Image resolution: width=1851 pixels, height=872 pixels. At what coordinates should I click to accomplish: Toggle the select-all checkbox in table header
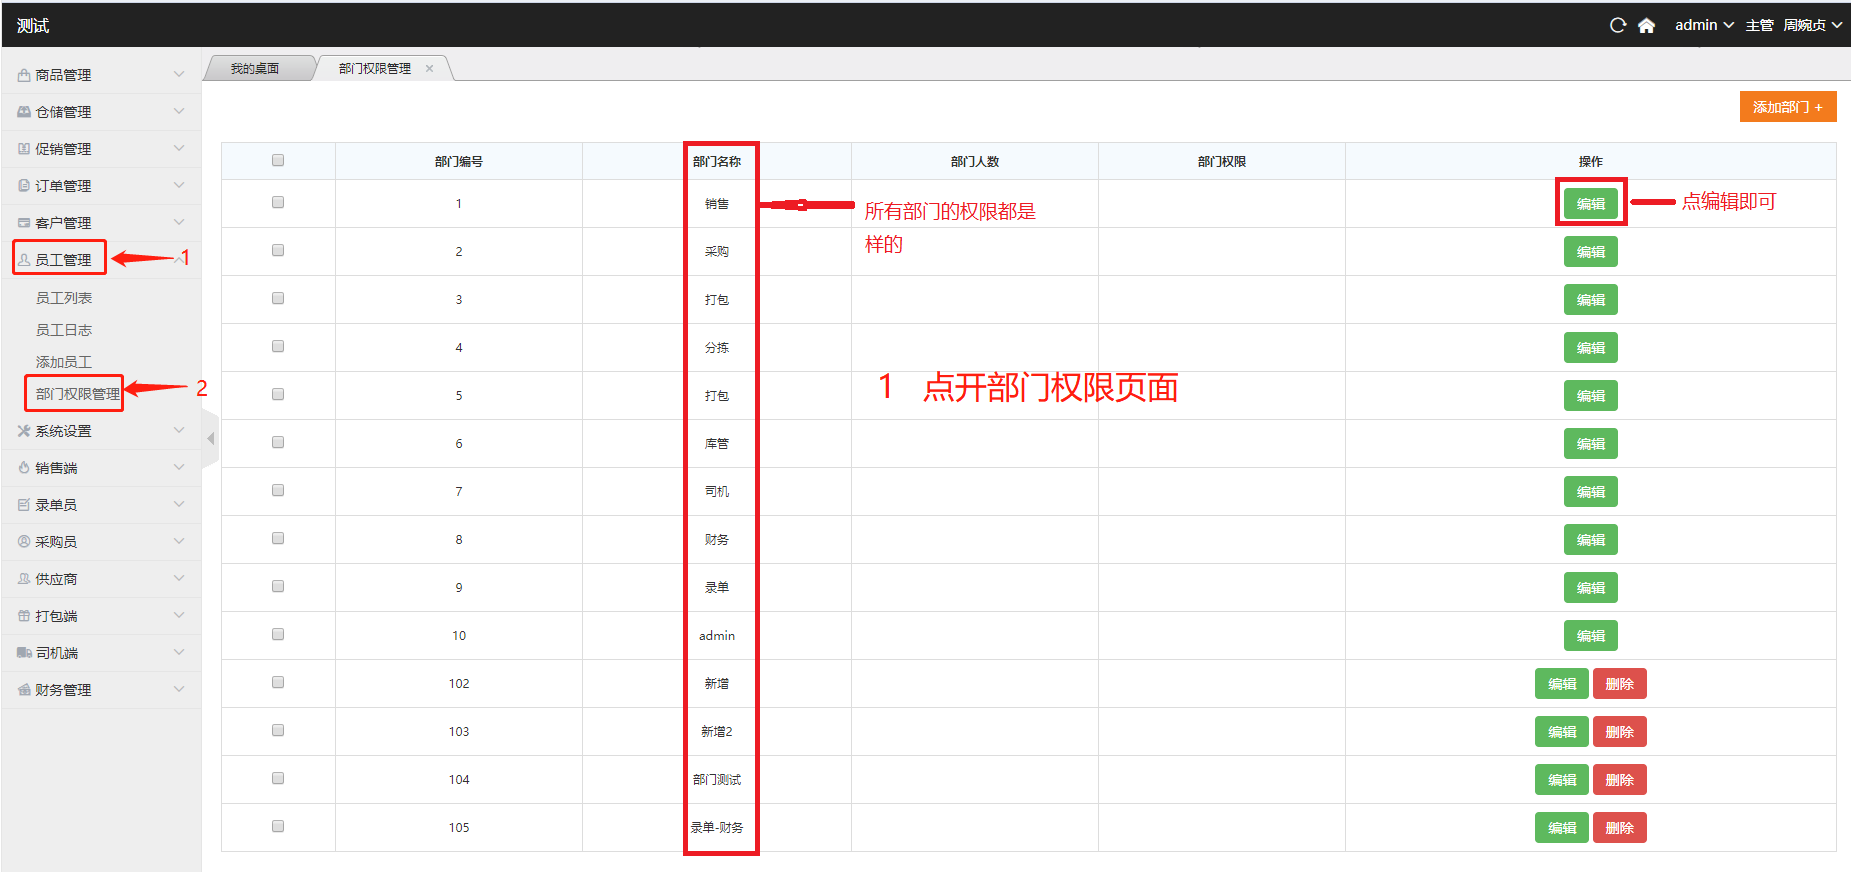(278, 160)
